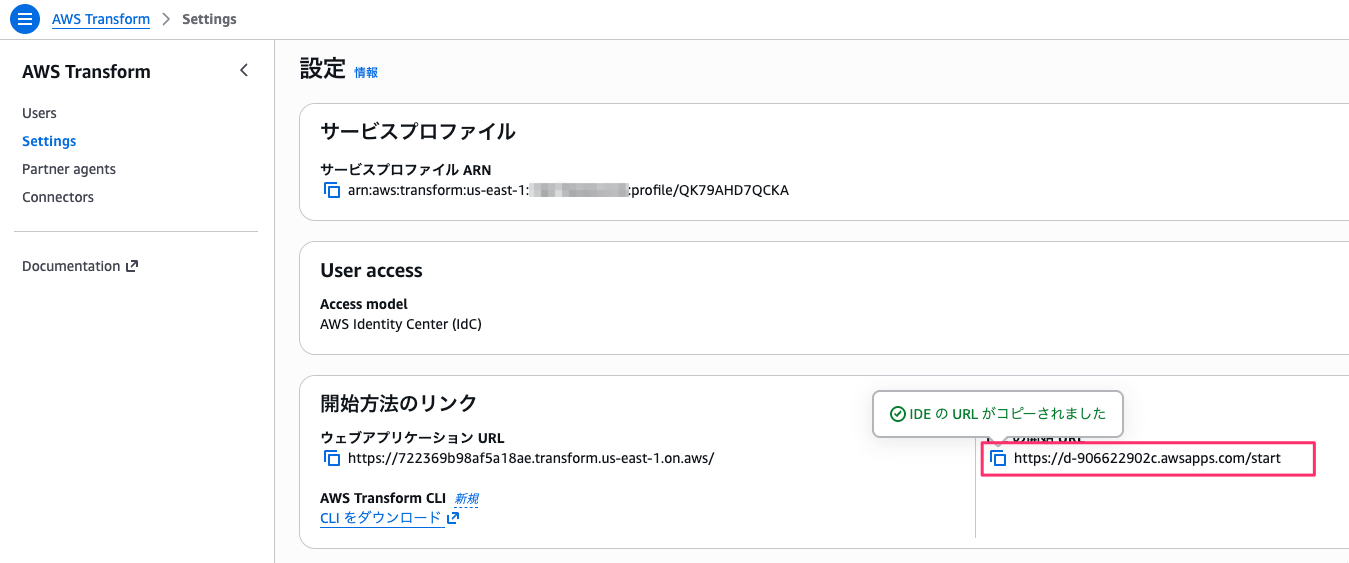
Task: Collapse the AWS Transform side panel
Action: (244, 71)
